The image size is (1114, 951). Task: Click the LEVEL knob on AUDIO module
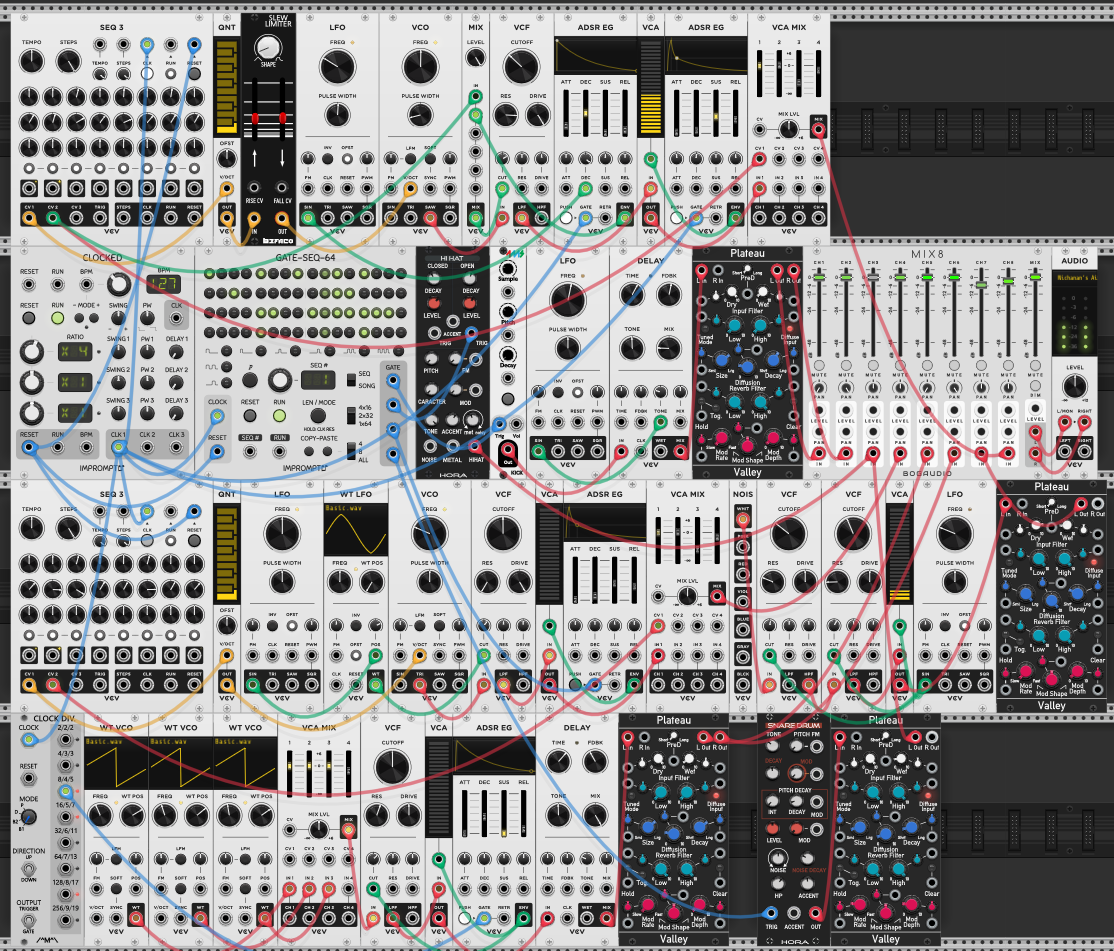coord(1074,386)
